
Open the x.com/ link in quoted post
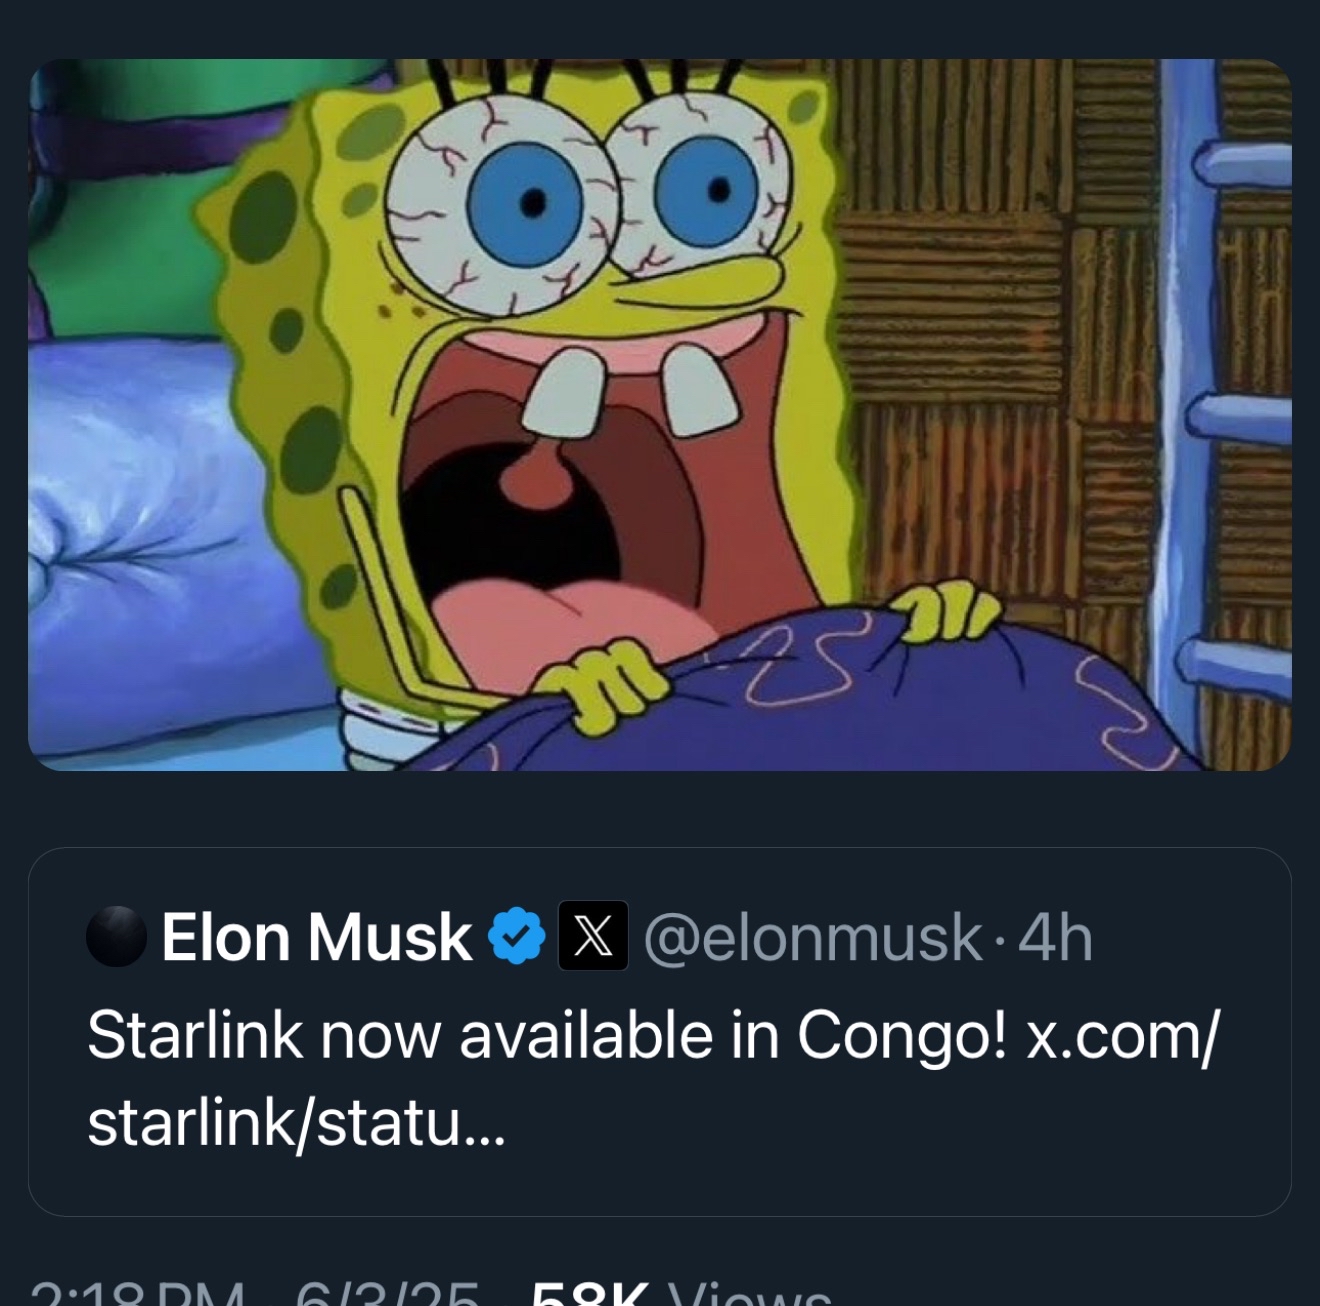[1124, 1036]
